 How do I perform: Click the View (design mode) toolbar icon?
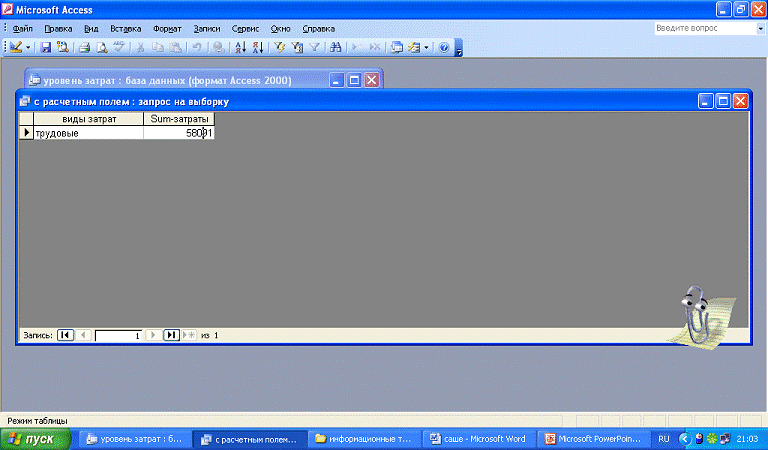16,47
